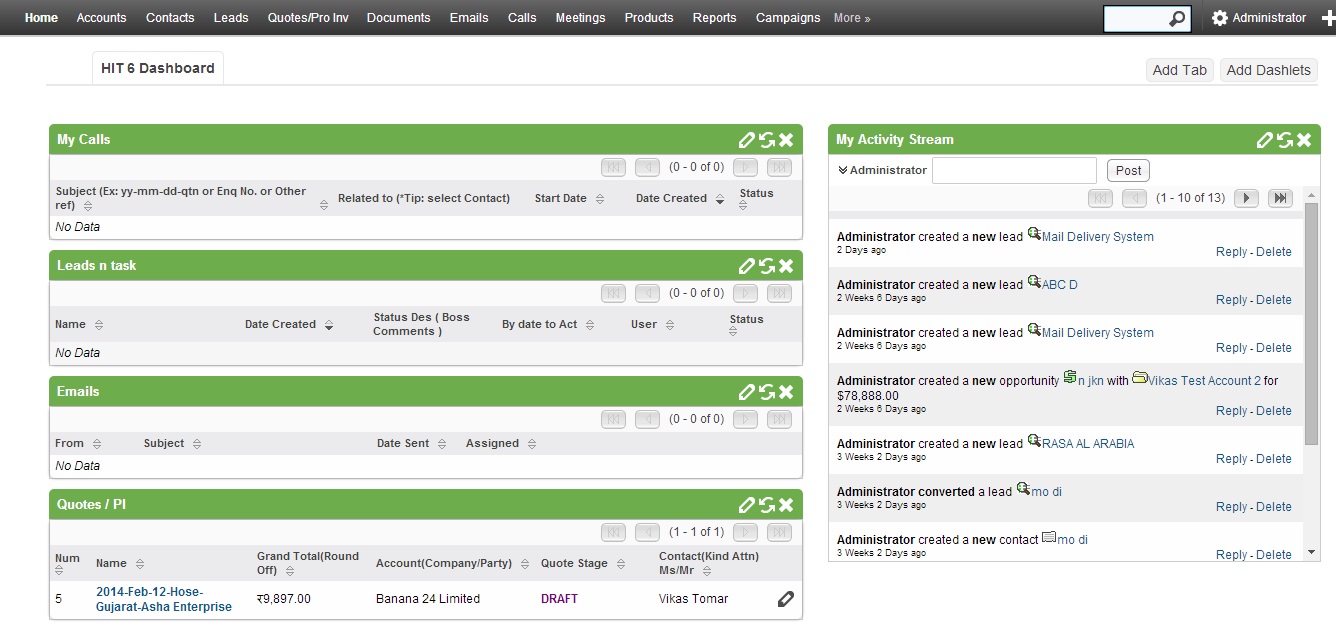Sort Leads n task by User column

click(669, 325)
